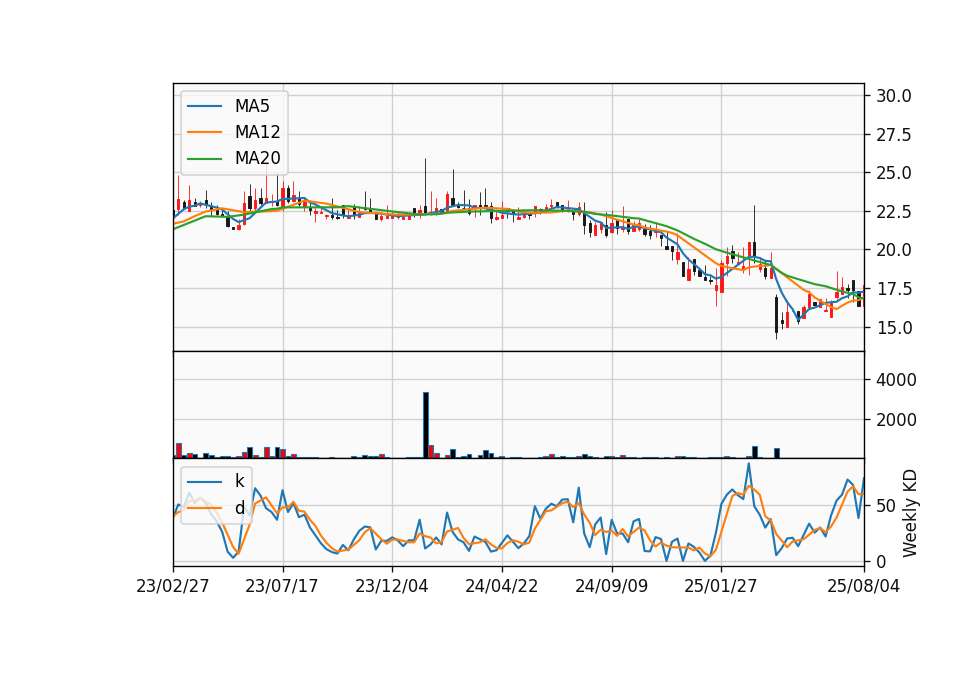Image resolution: width=960 pixels, height=690 pixels.
Task: Click the 25.0 price axis label
Action: coord(894,173)
